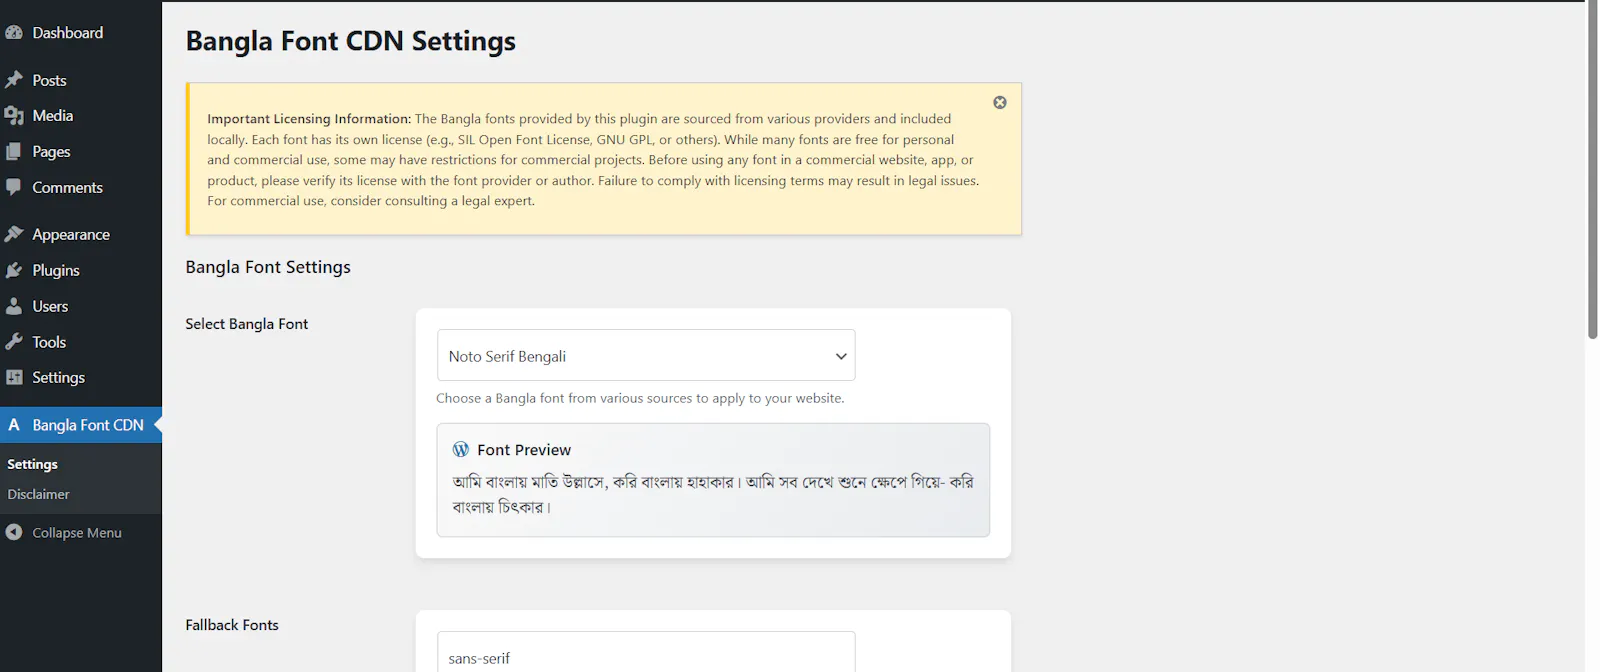The height and width of the screenshot is (672, 1600).
Task: Click the Tools wrench icon
Action: (14, 342)
